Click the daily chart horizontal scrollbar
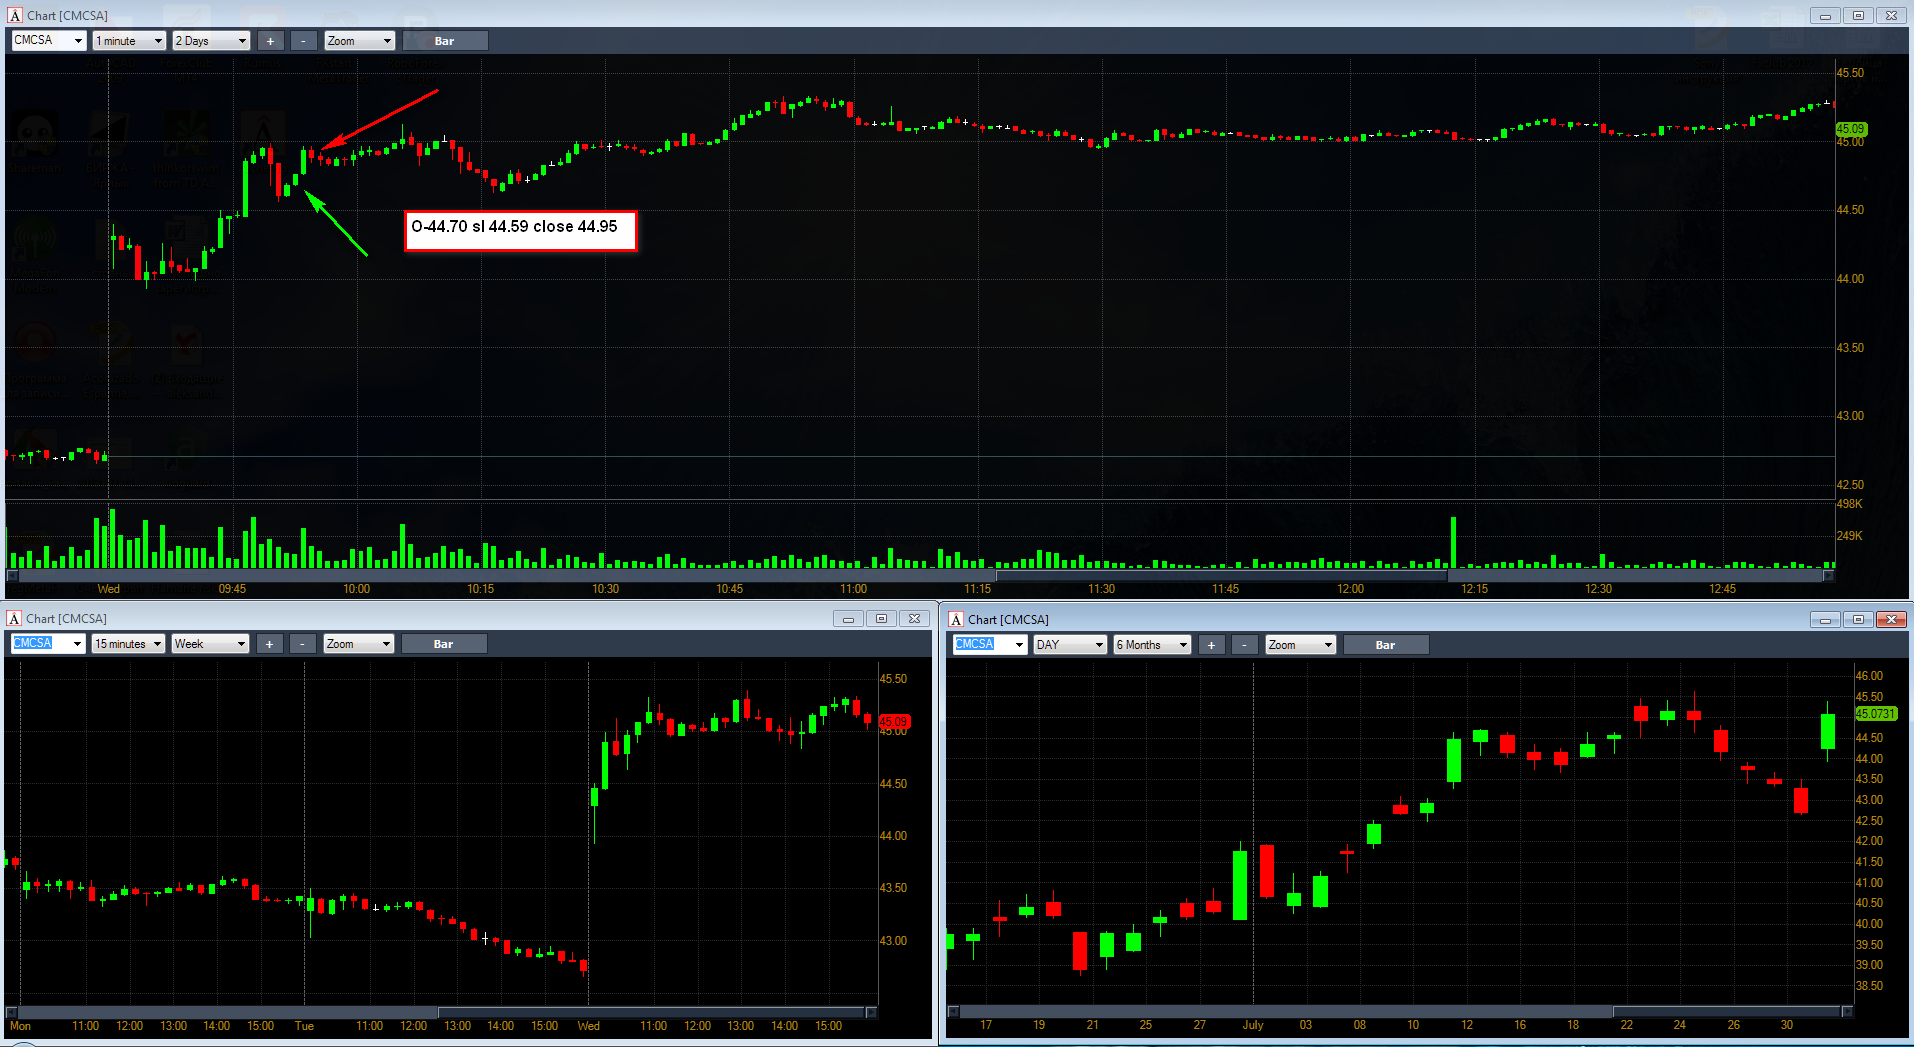This screenshot has width=1914, height=1047. pos(1400,1012)
